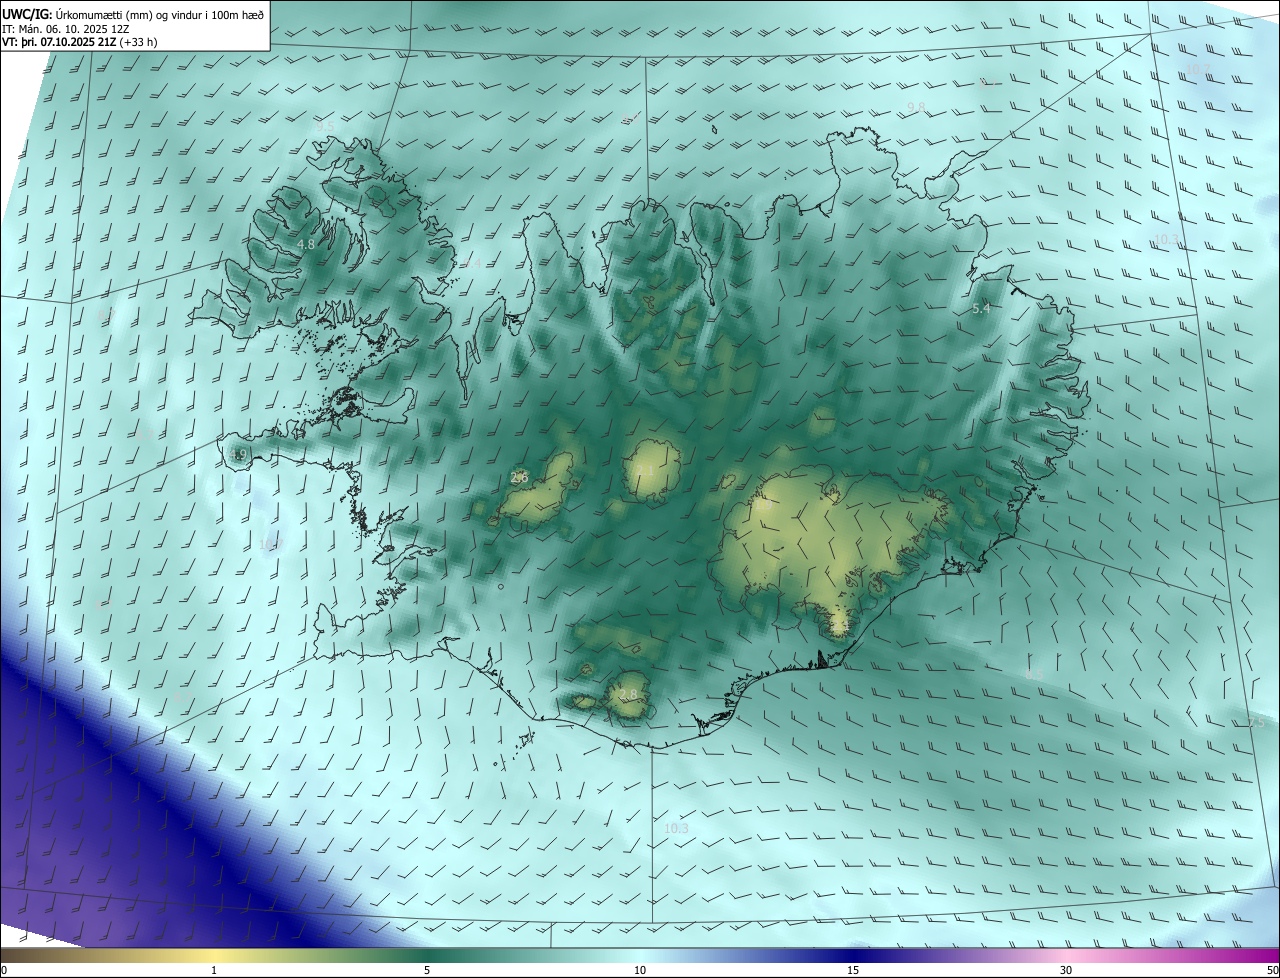
Task: Click the Vatnajökull glacier yellow area
Action: tap(830, 545)
